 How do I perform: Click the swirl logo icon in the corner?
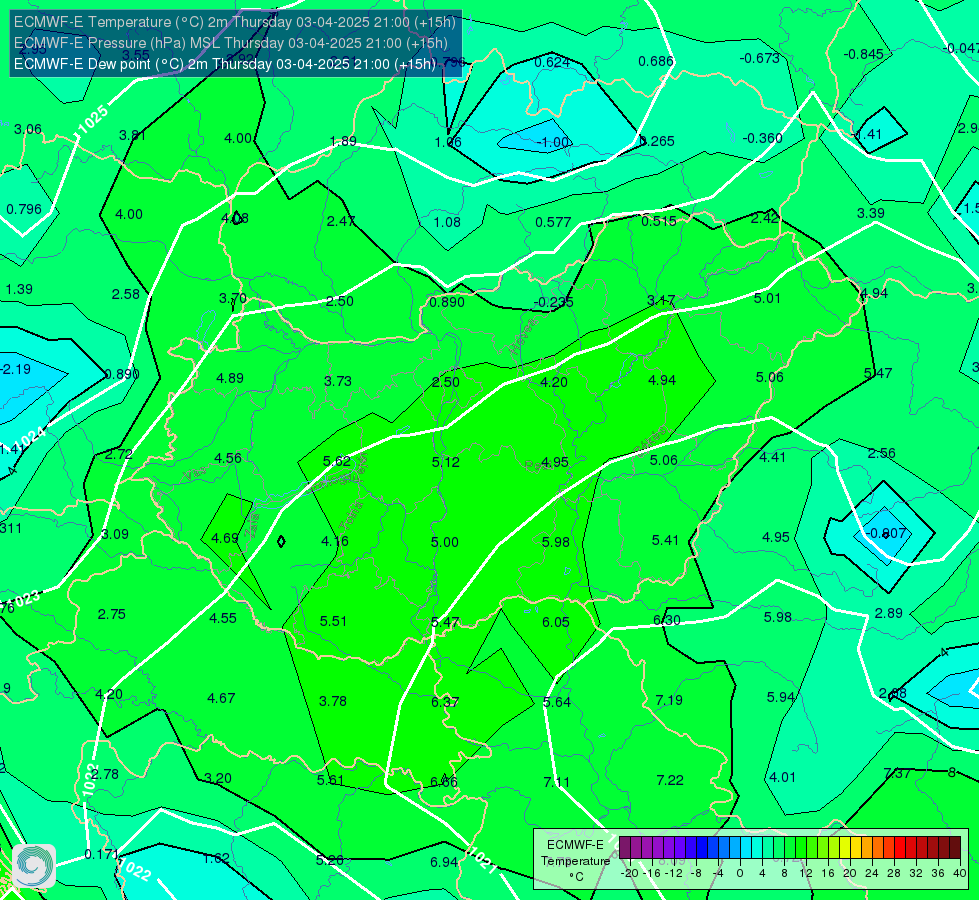coord(34,866)
